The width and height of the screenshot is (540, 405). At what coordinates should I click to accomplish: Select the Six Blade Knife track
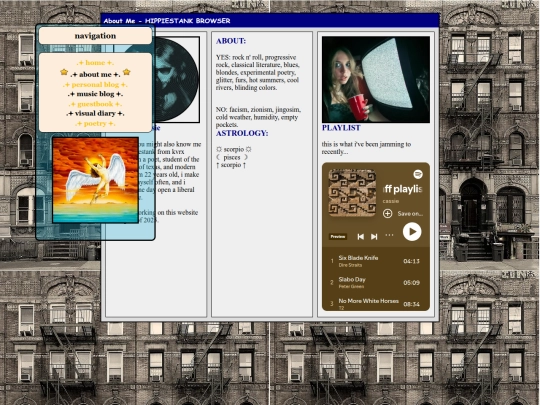[376, 261]
